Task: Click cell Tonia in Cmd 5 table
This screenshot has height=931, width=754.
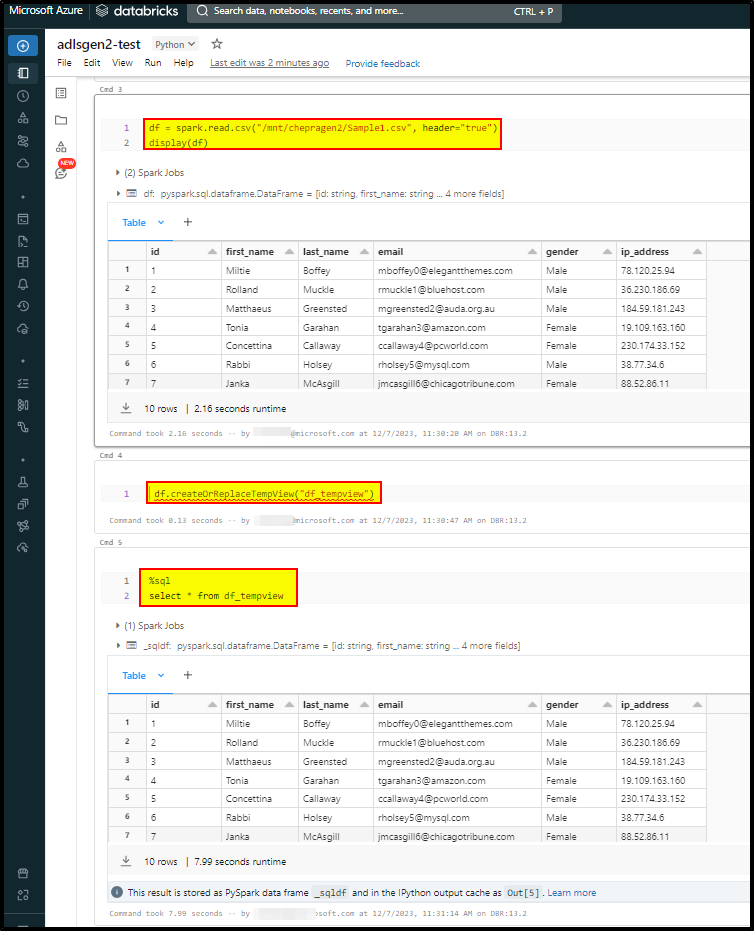Action: [x=259, y=781]
